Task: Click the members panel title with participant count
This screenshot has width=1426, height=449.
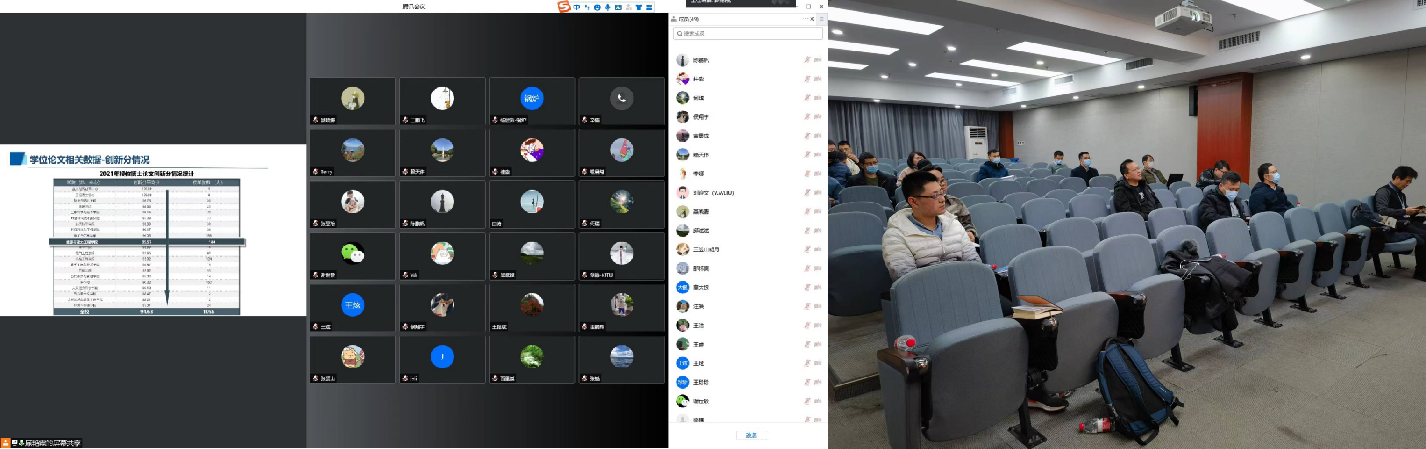Action: 689,18
